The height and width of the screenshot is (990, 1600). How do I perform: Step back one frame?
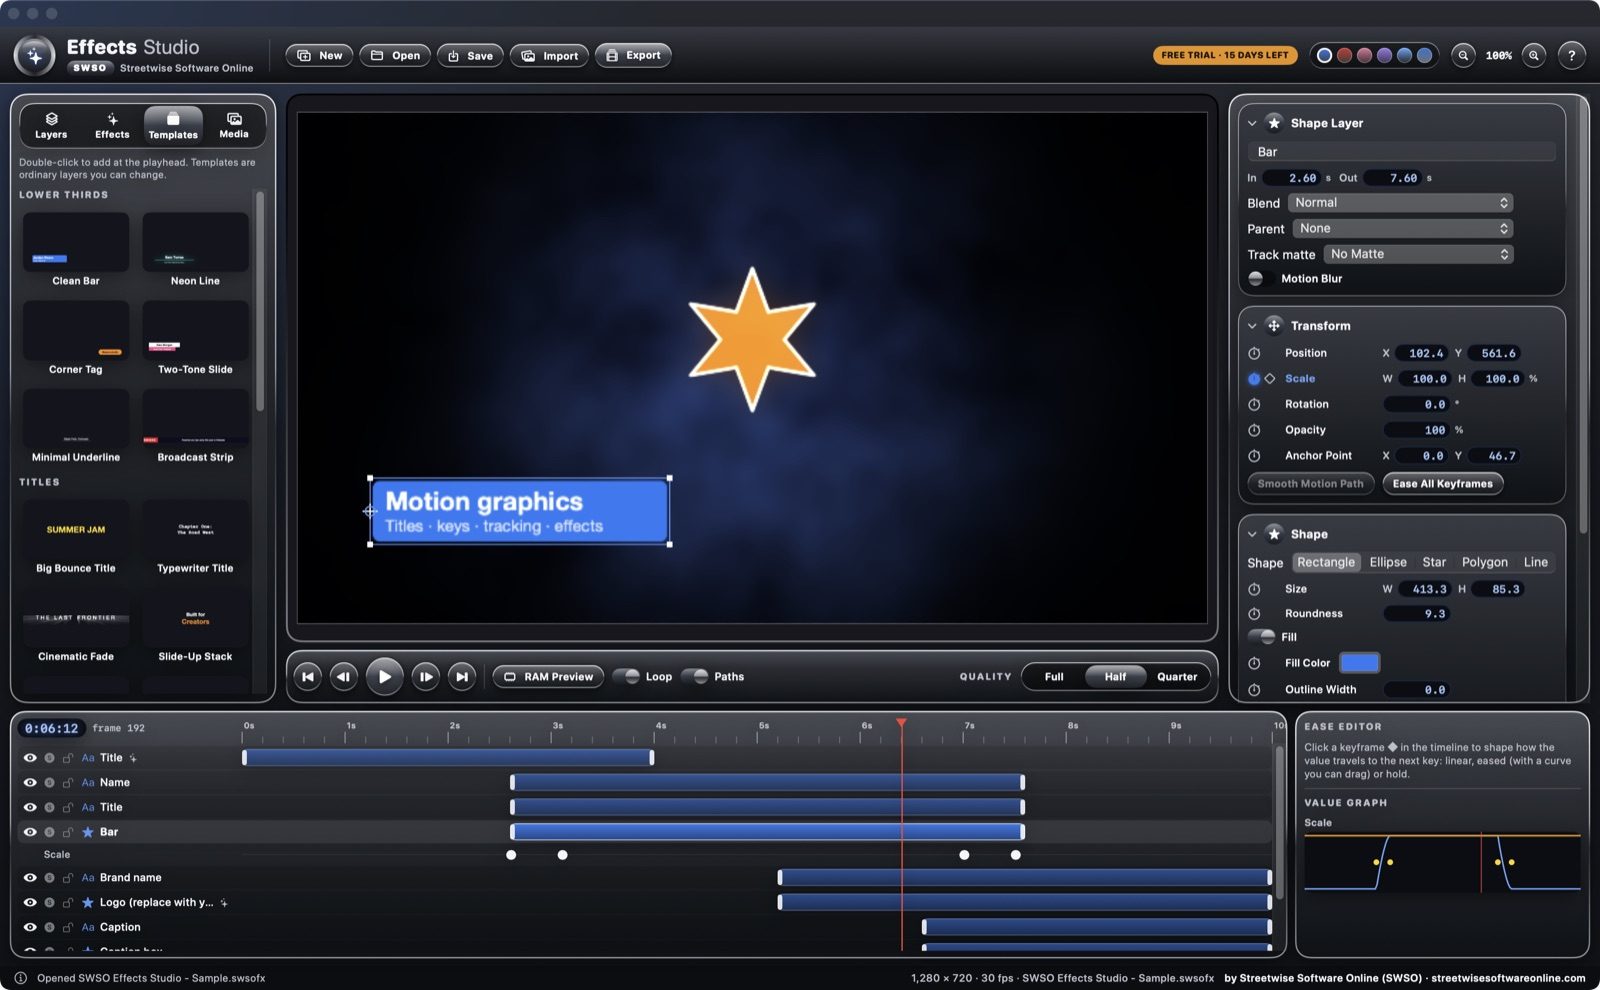click(x=344, y=677)
